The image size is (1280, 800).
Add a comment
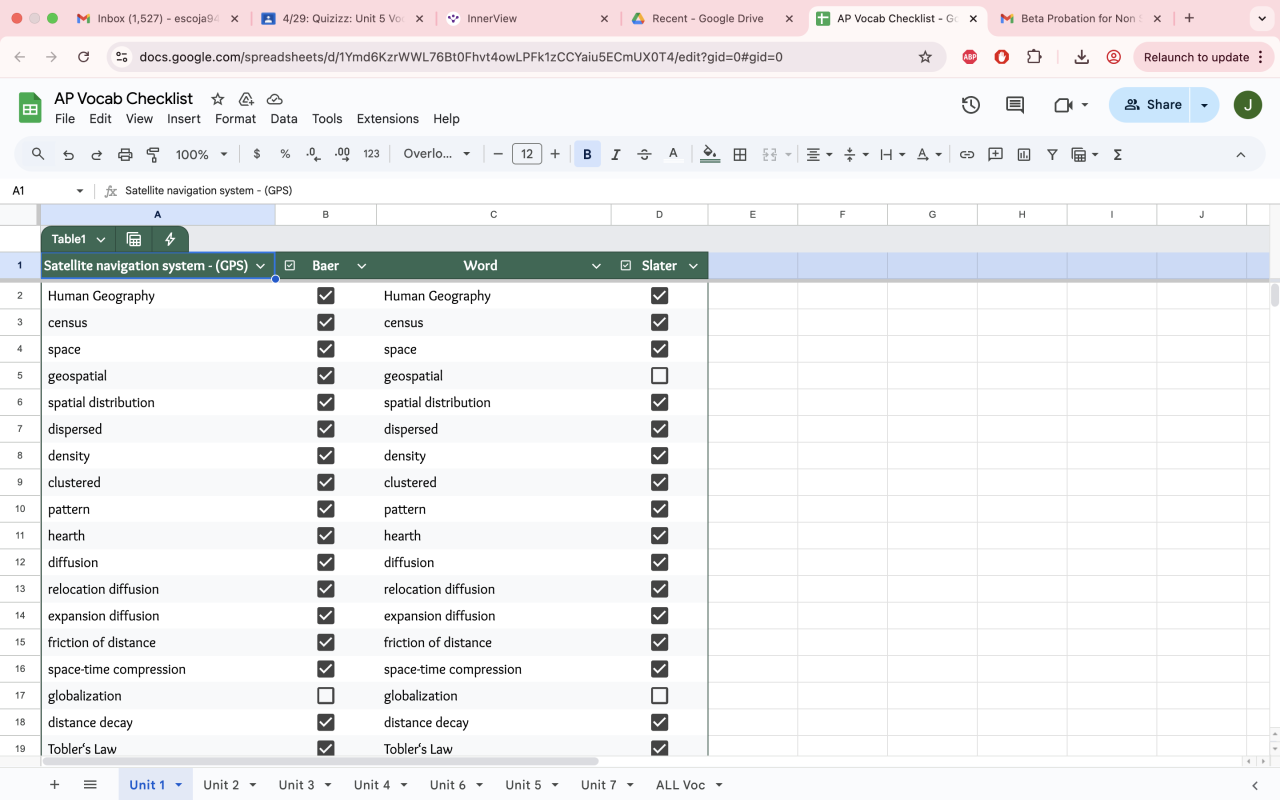coord(995,154)
